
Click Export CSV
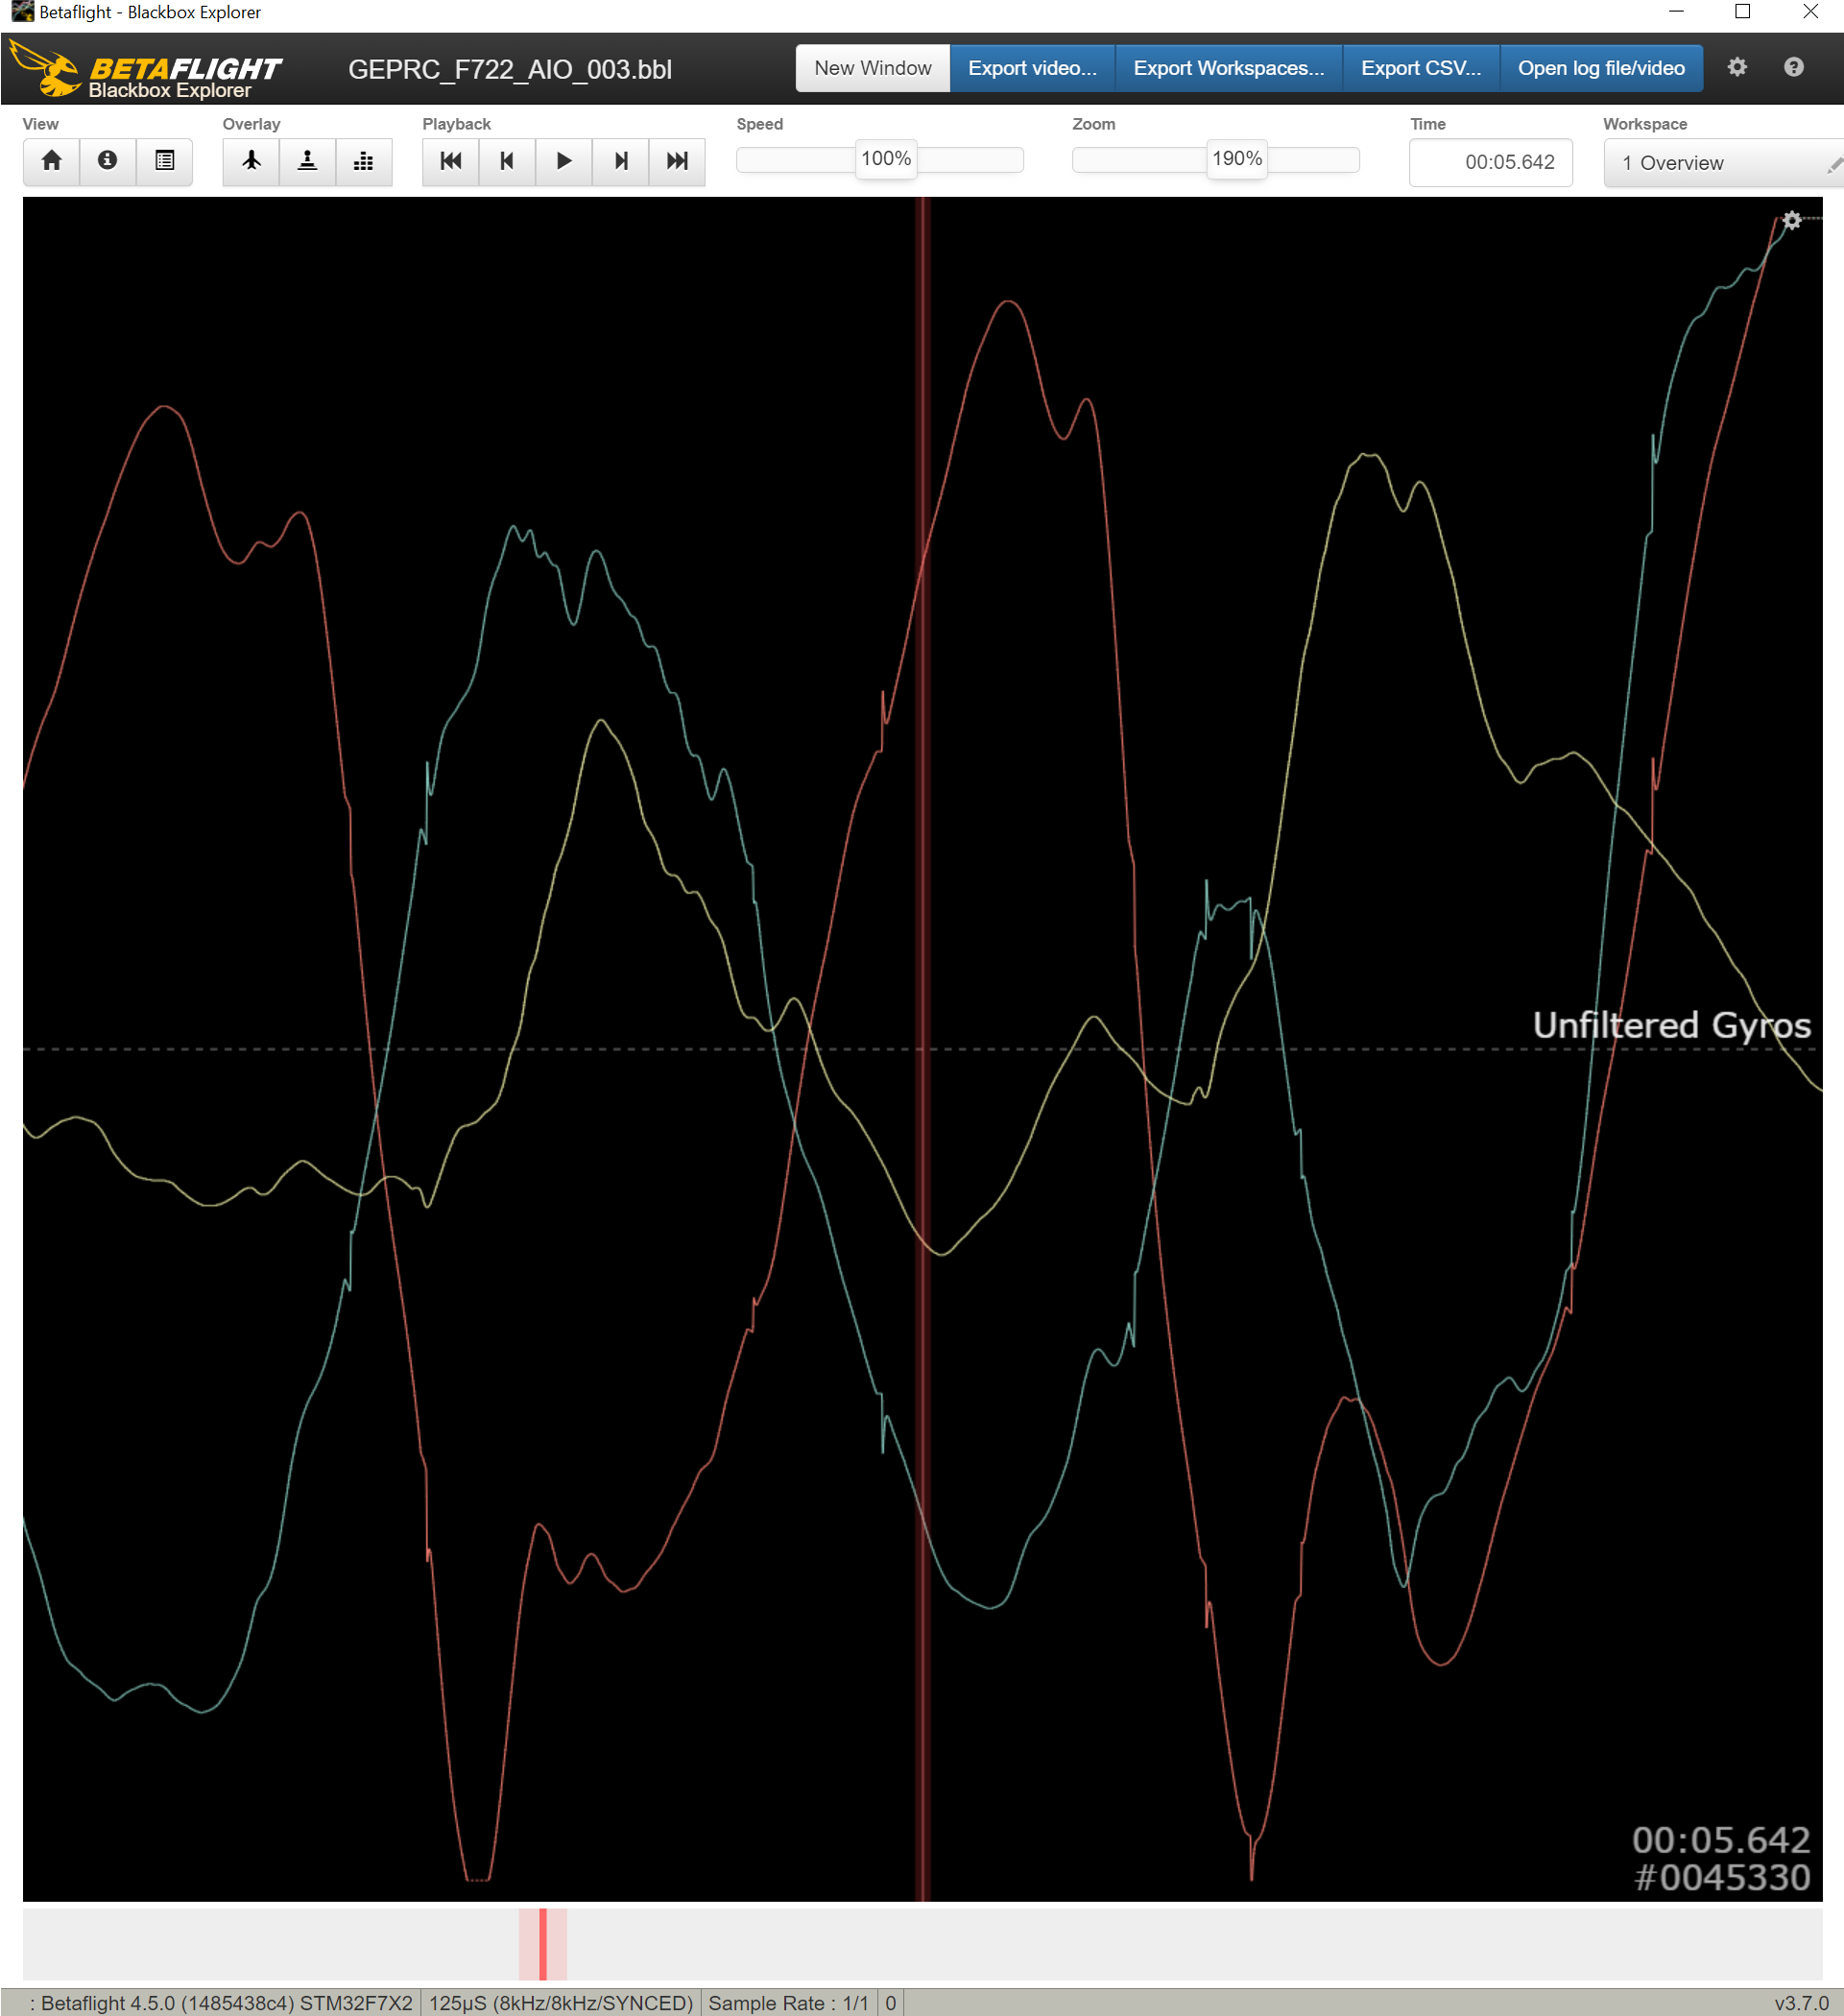(x=1420, y=67)
